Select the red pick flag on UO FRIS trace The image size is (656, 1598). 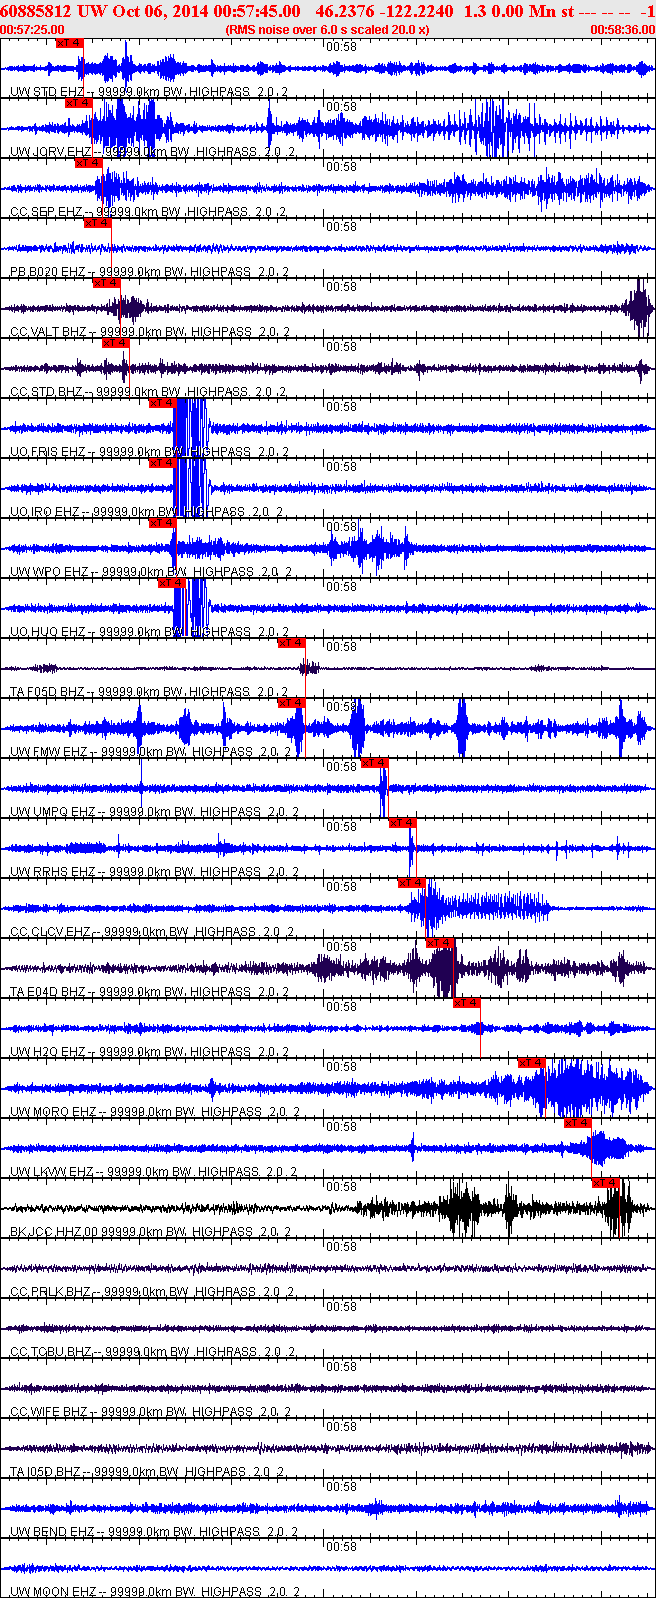click(162, 403)
